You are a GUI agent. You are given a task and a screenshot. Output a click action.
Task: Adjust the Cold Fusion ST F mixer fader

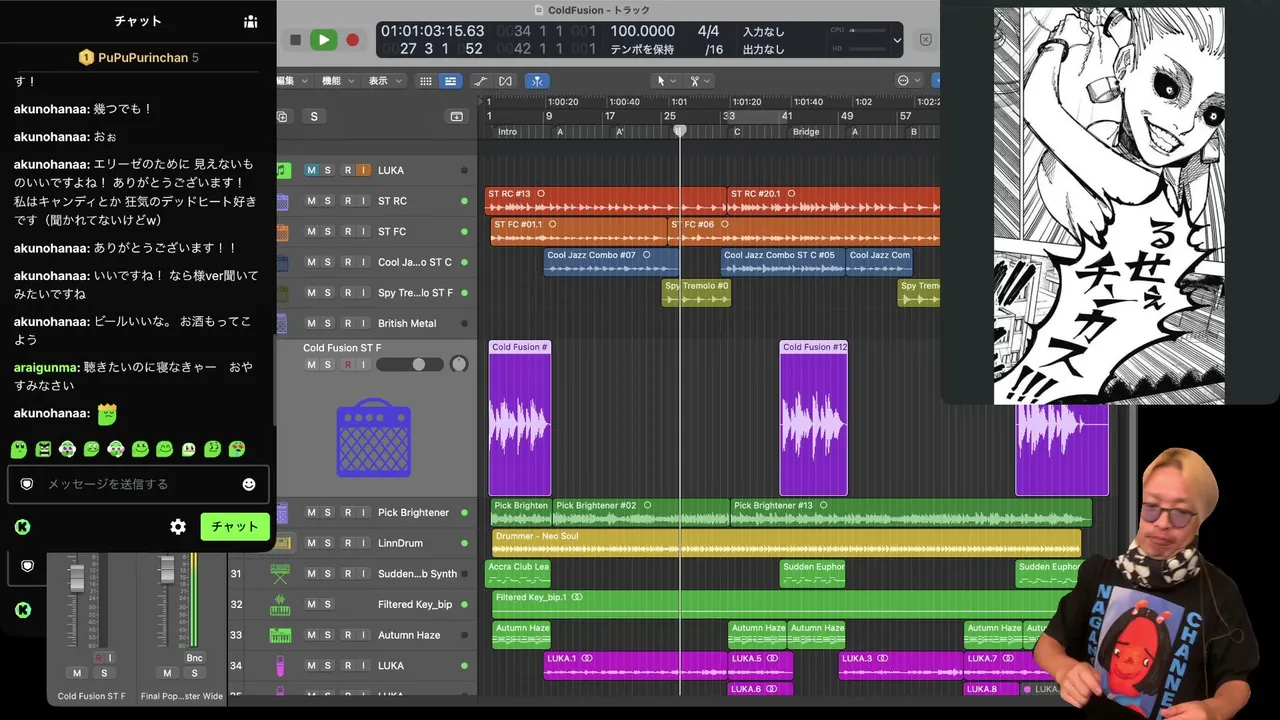pos(76,578)
